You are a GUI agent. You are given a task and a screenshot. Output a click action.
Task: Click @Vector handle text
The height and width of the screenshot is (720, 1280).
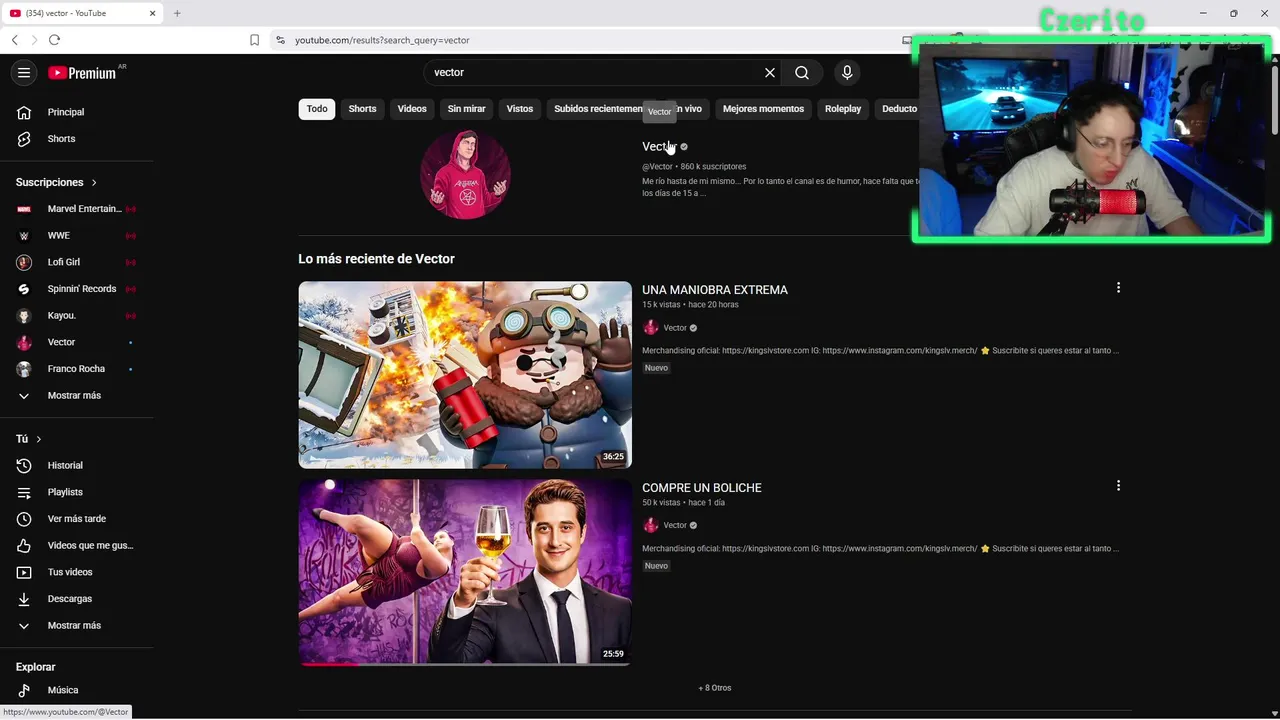point(657,167)
